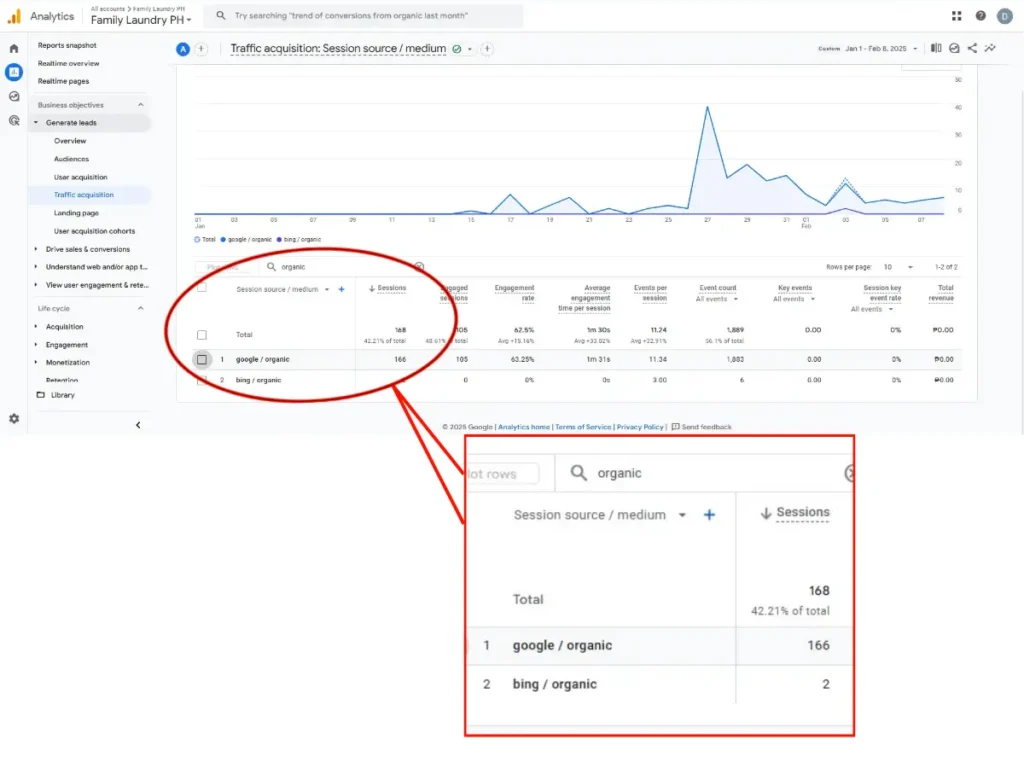Open the date range Jan 1 - Feb 8 dropdown
This screenshot has height=768, width=1024.
coord(881,49)
